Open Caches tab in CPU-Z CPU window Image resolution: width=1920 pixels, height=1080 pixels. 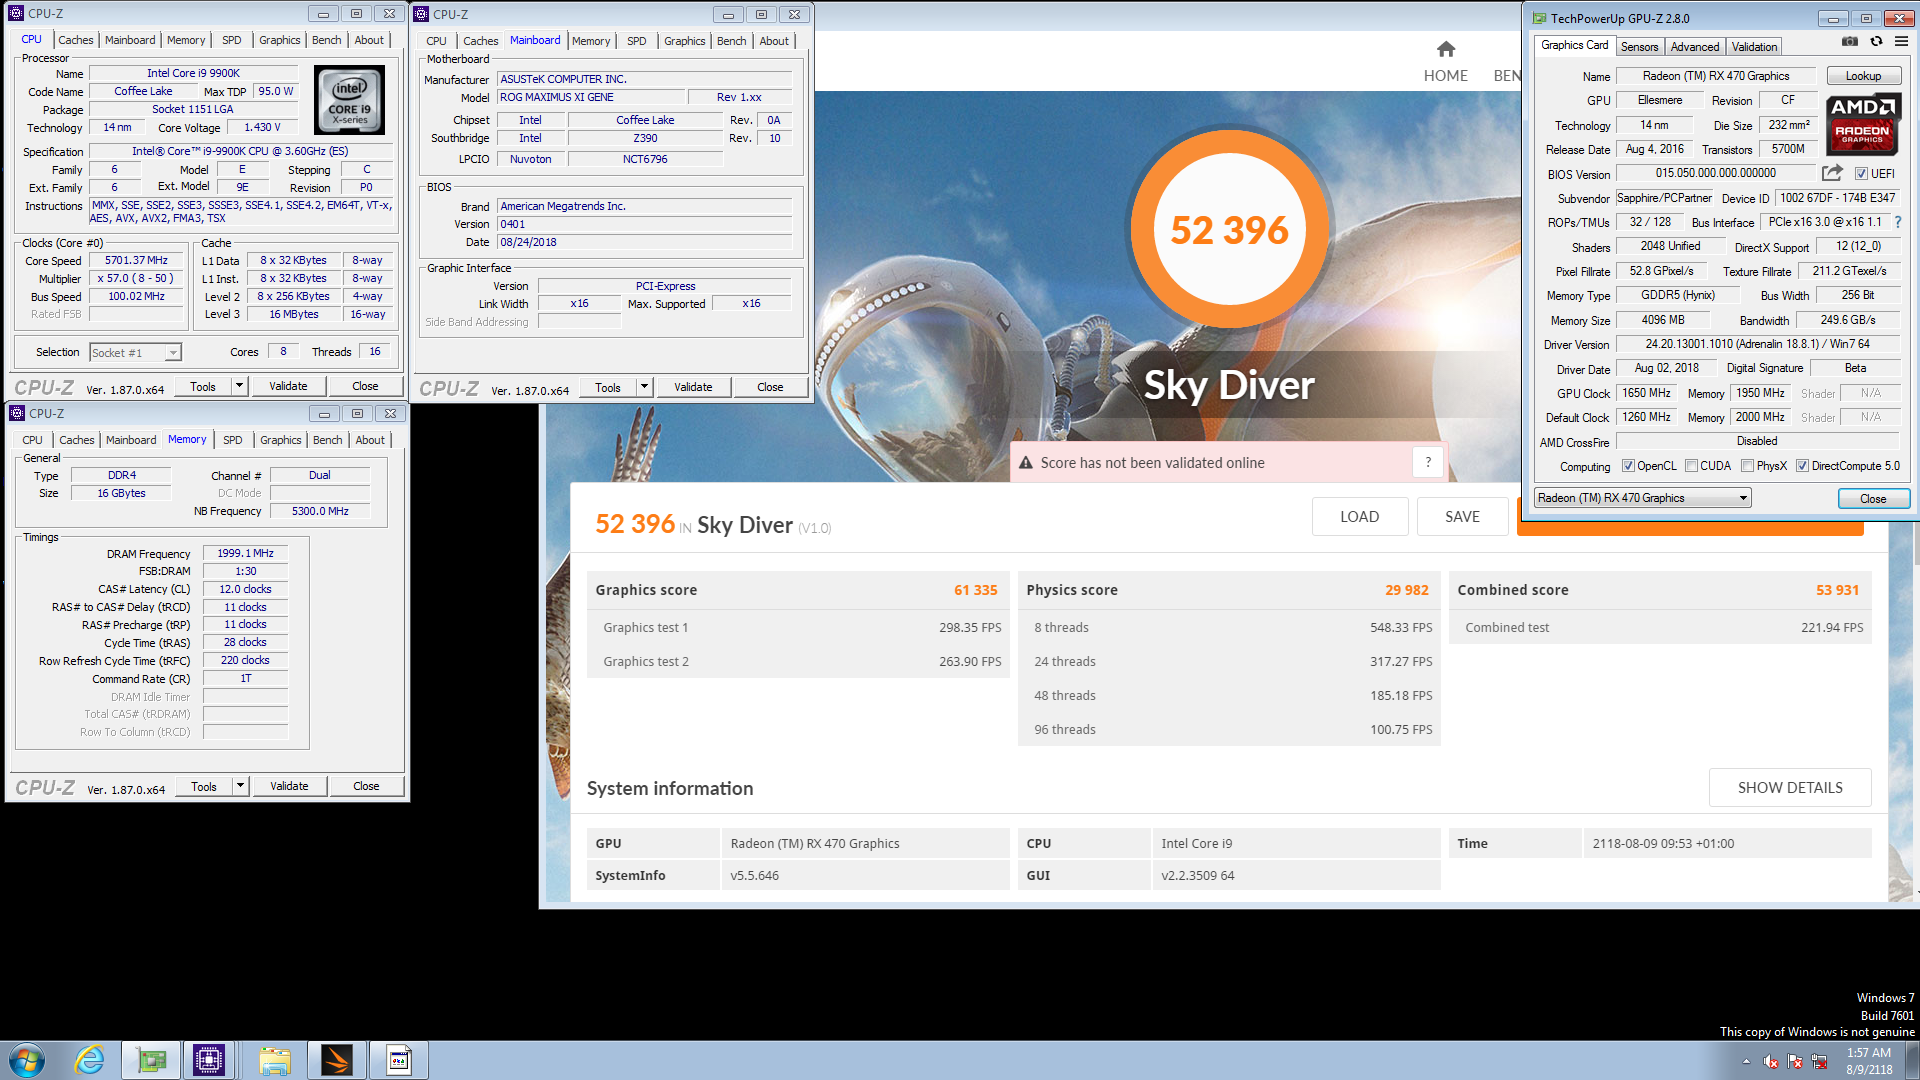click(76, 40)
